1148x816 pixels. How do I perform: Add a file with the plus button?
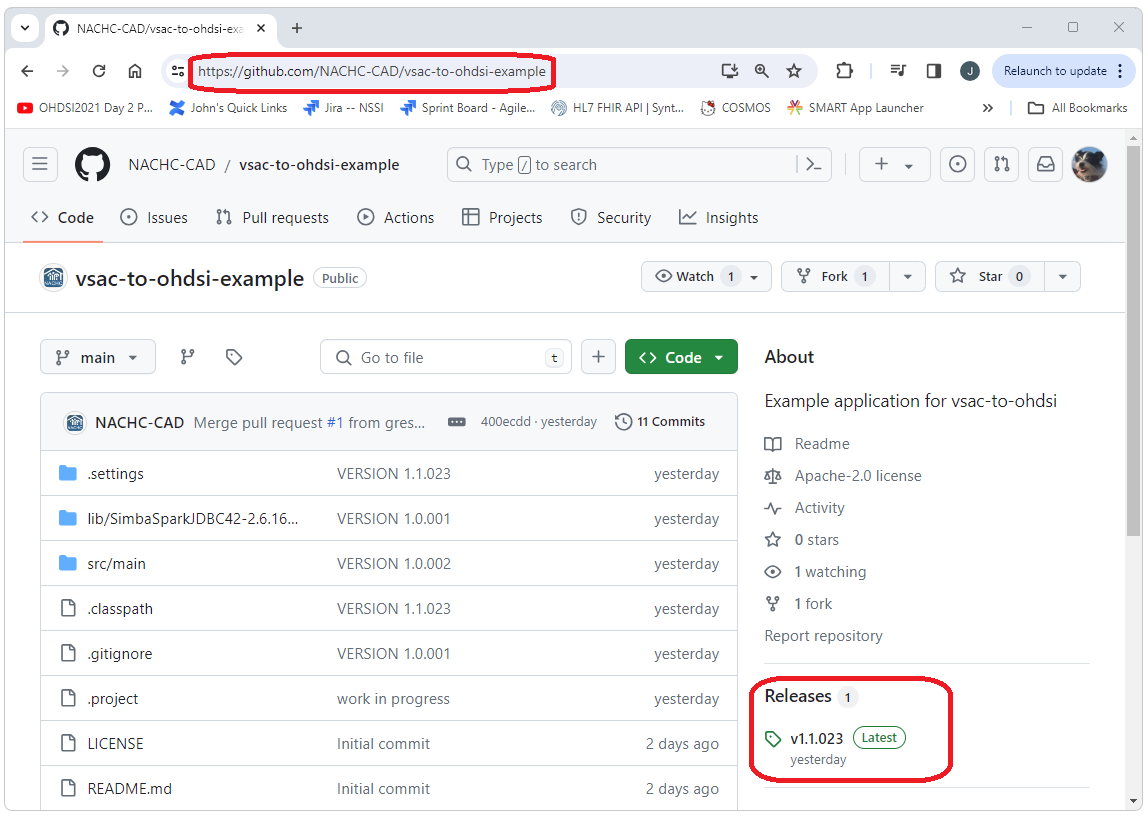(598, 356)
